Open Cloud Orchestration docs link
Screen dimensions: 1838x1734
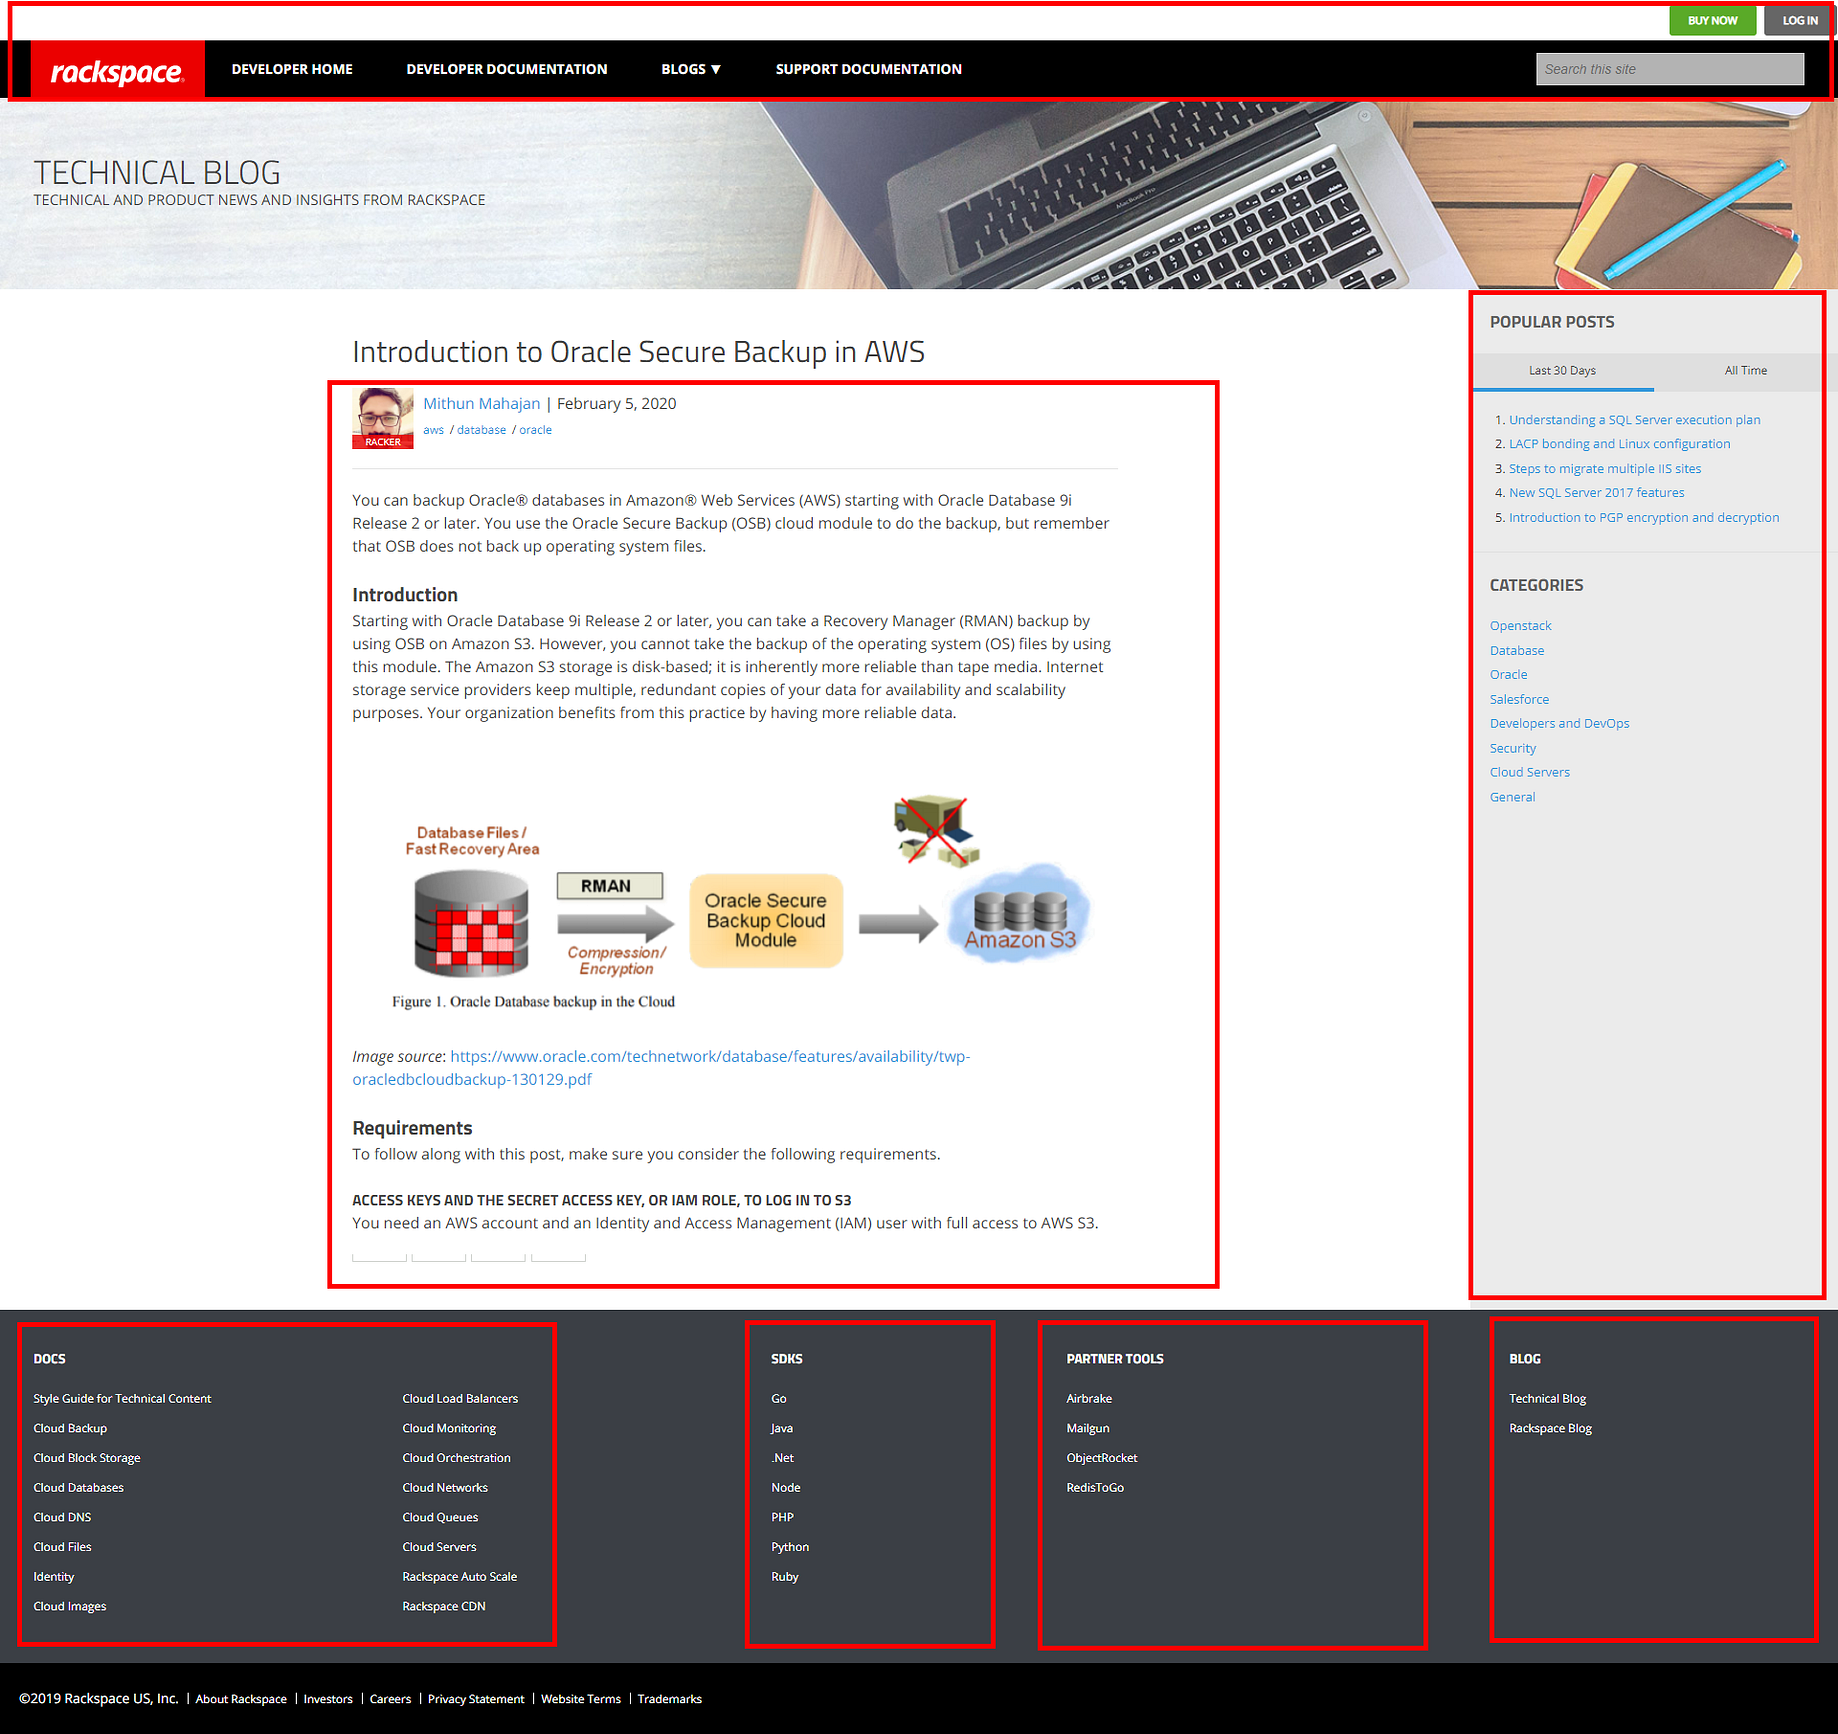[x=456, y=1459]
